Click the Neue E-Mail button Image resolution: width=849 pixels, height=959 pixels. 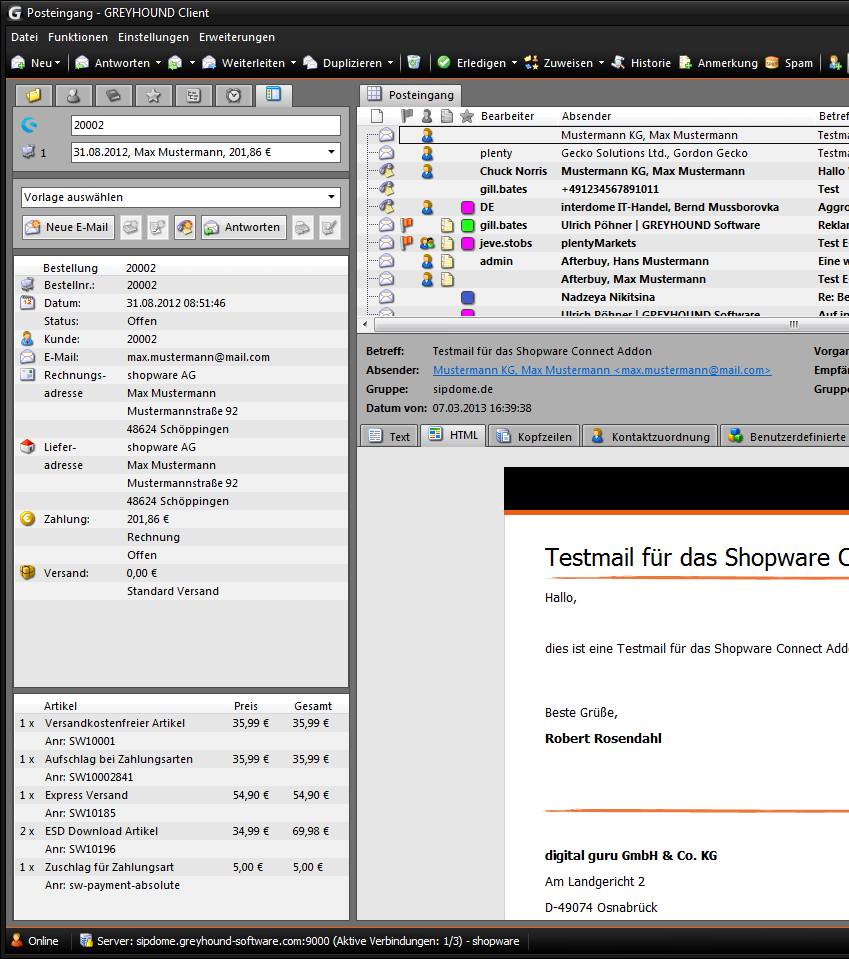(68, 228)
